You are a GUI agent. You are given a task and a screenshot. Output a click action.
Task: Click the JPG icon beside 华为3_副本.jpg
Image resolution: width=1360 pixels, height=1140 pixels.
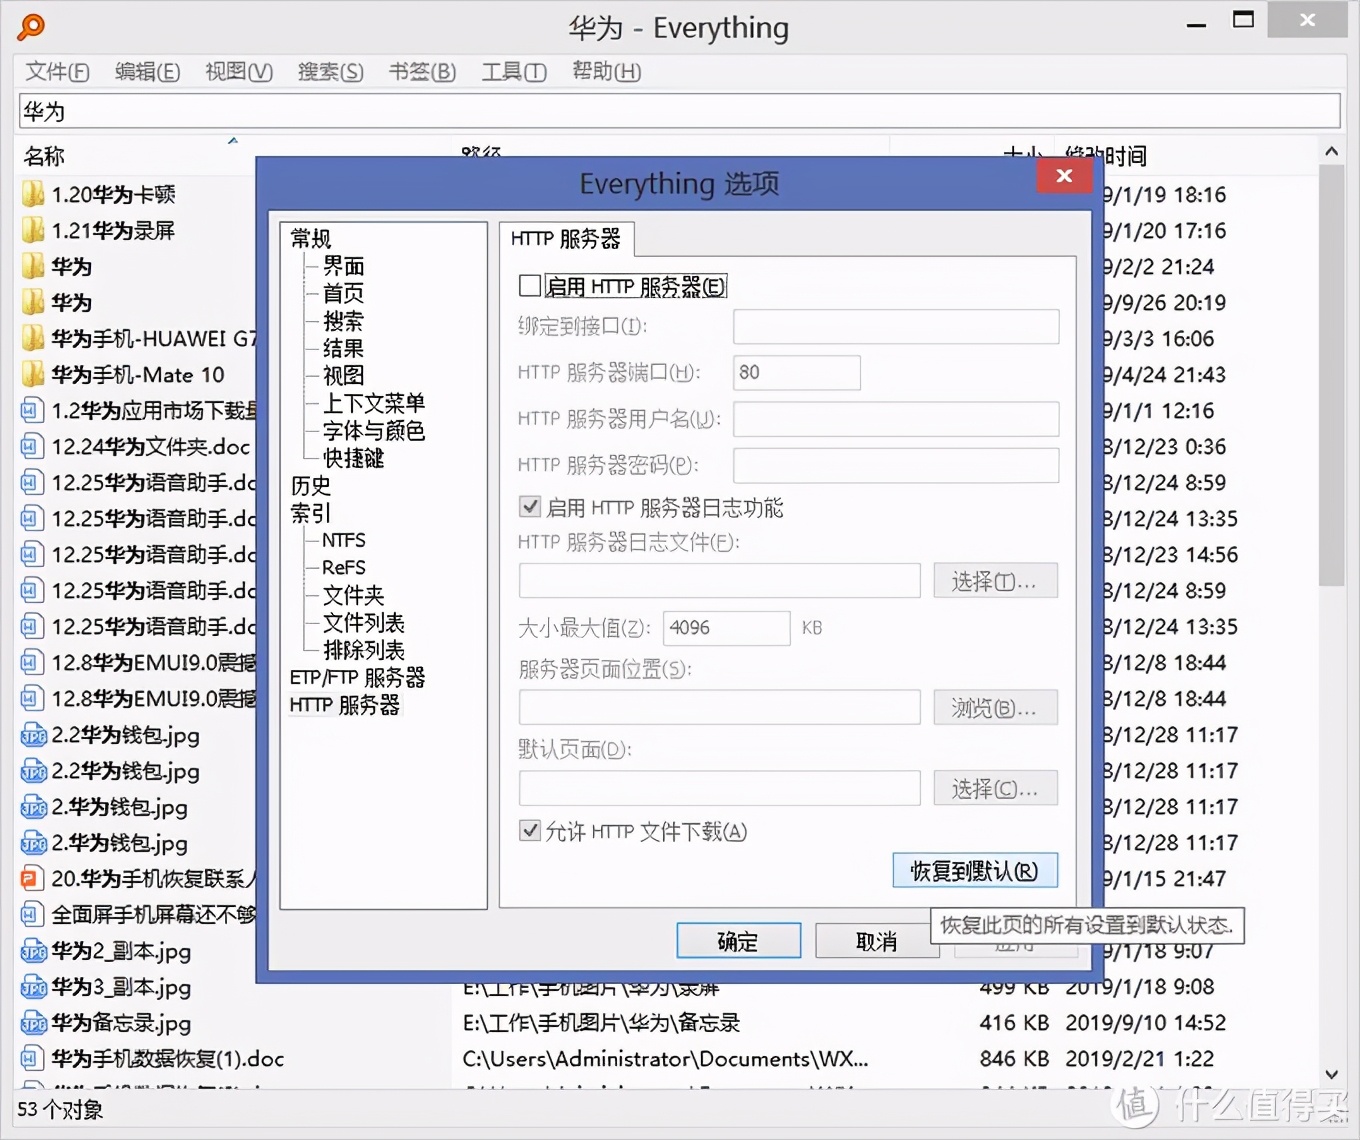click(33, 987)
